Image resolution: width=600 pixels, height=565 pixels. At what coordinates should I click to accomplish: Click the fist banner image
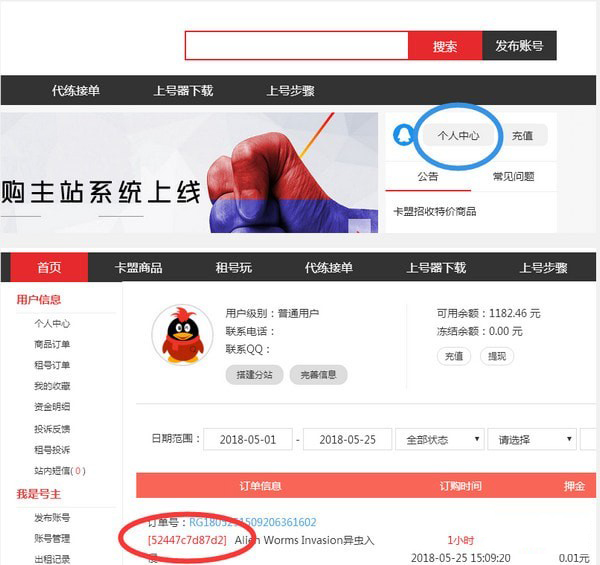189,173
